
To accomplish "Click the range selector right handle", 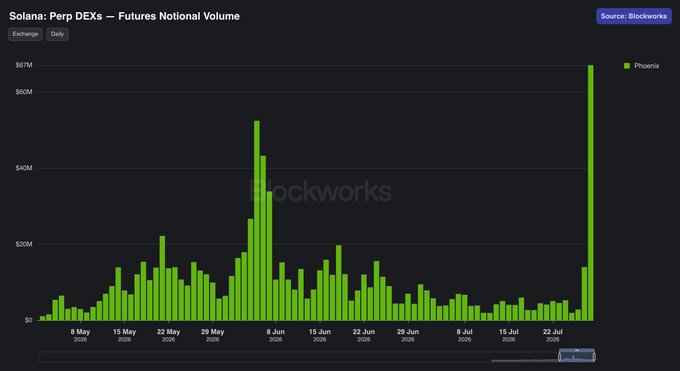I will 594,357.
